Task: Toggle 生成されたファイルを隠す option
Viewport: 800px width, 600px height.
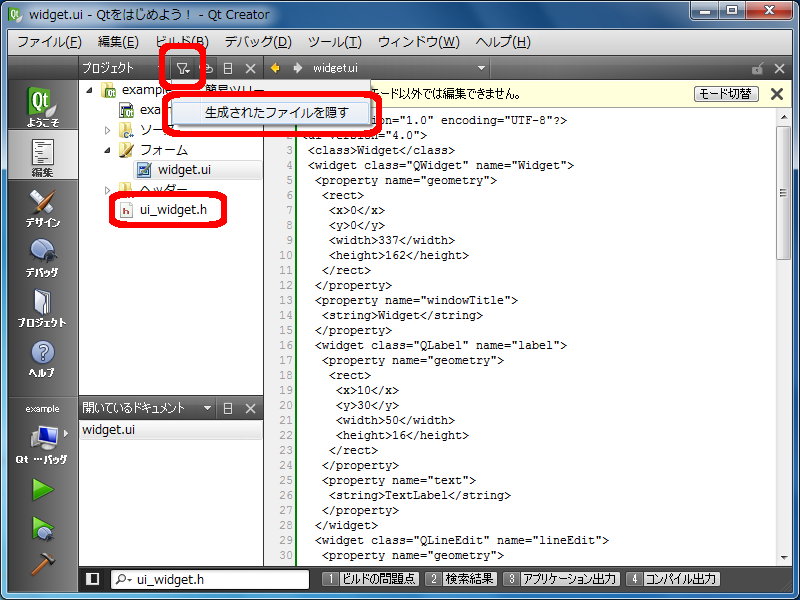Action: pyautogui.click(x=277, y=112)
